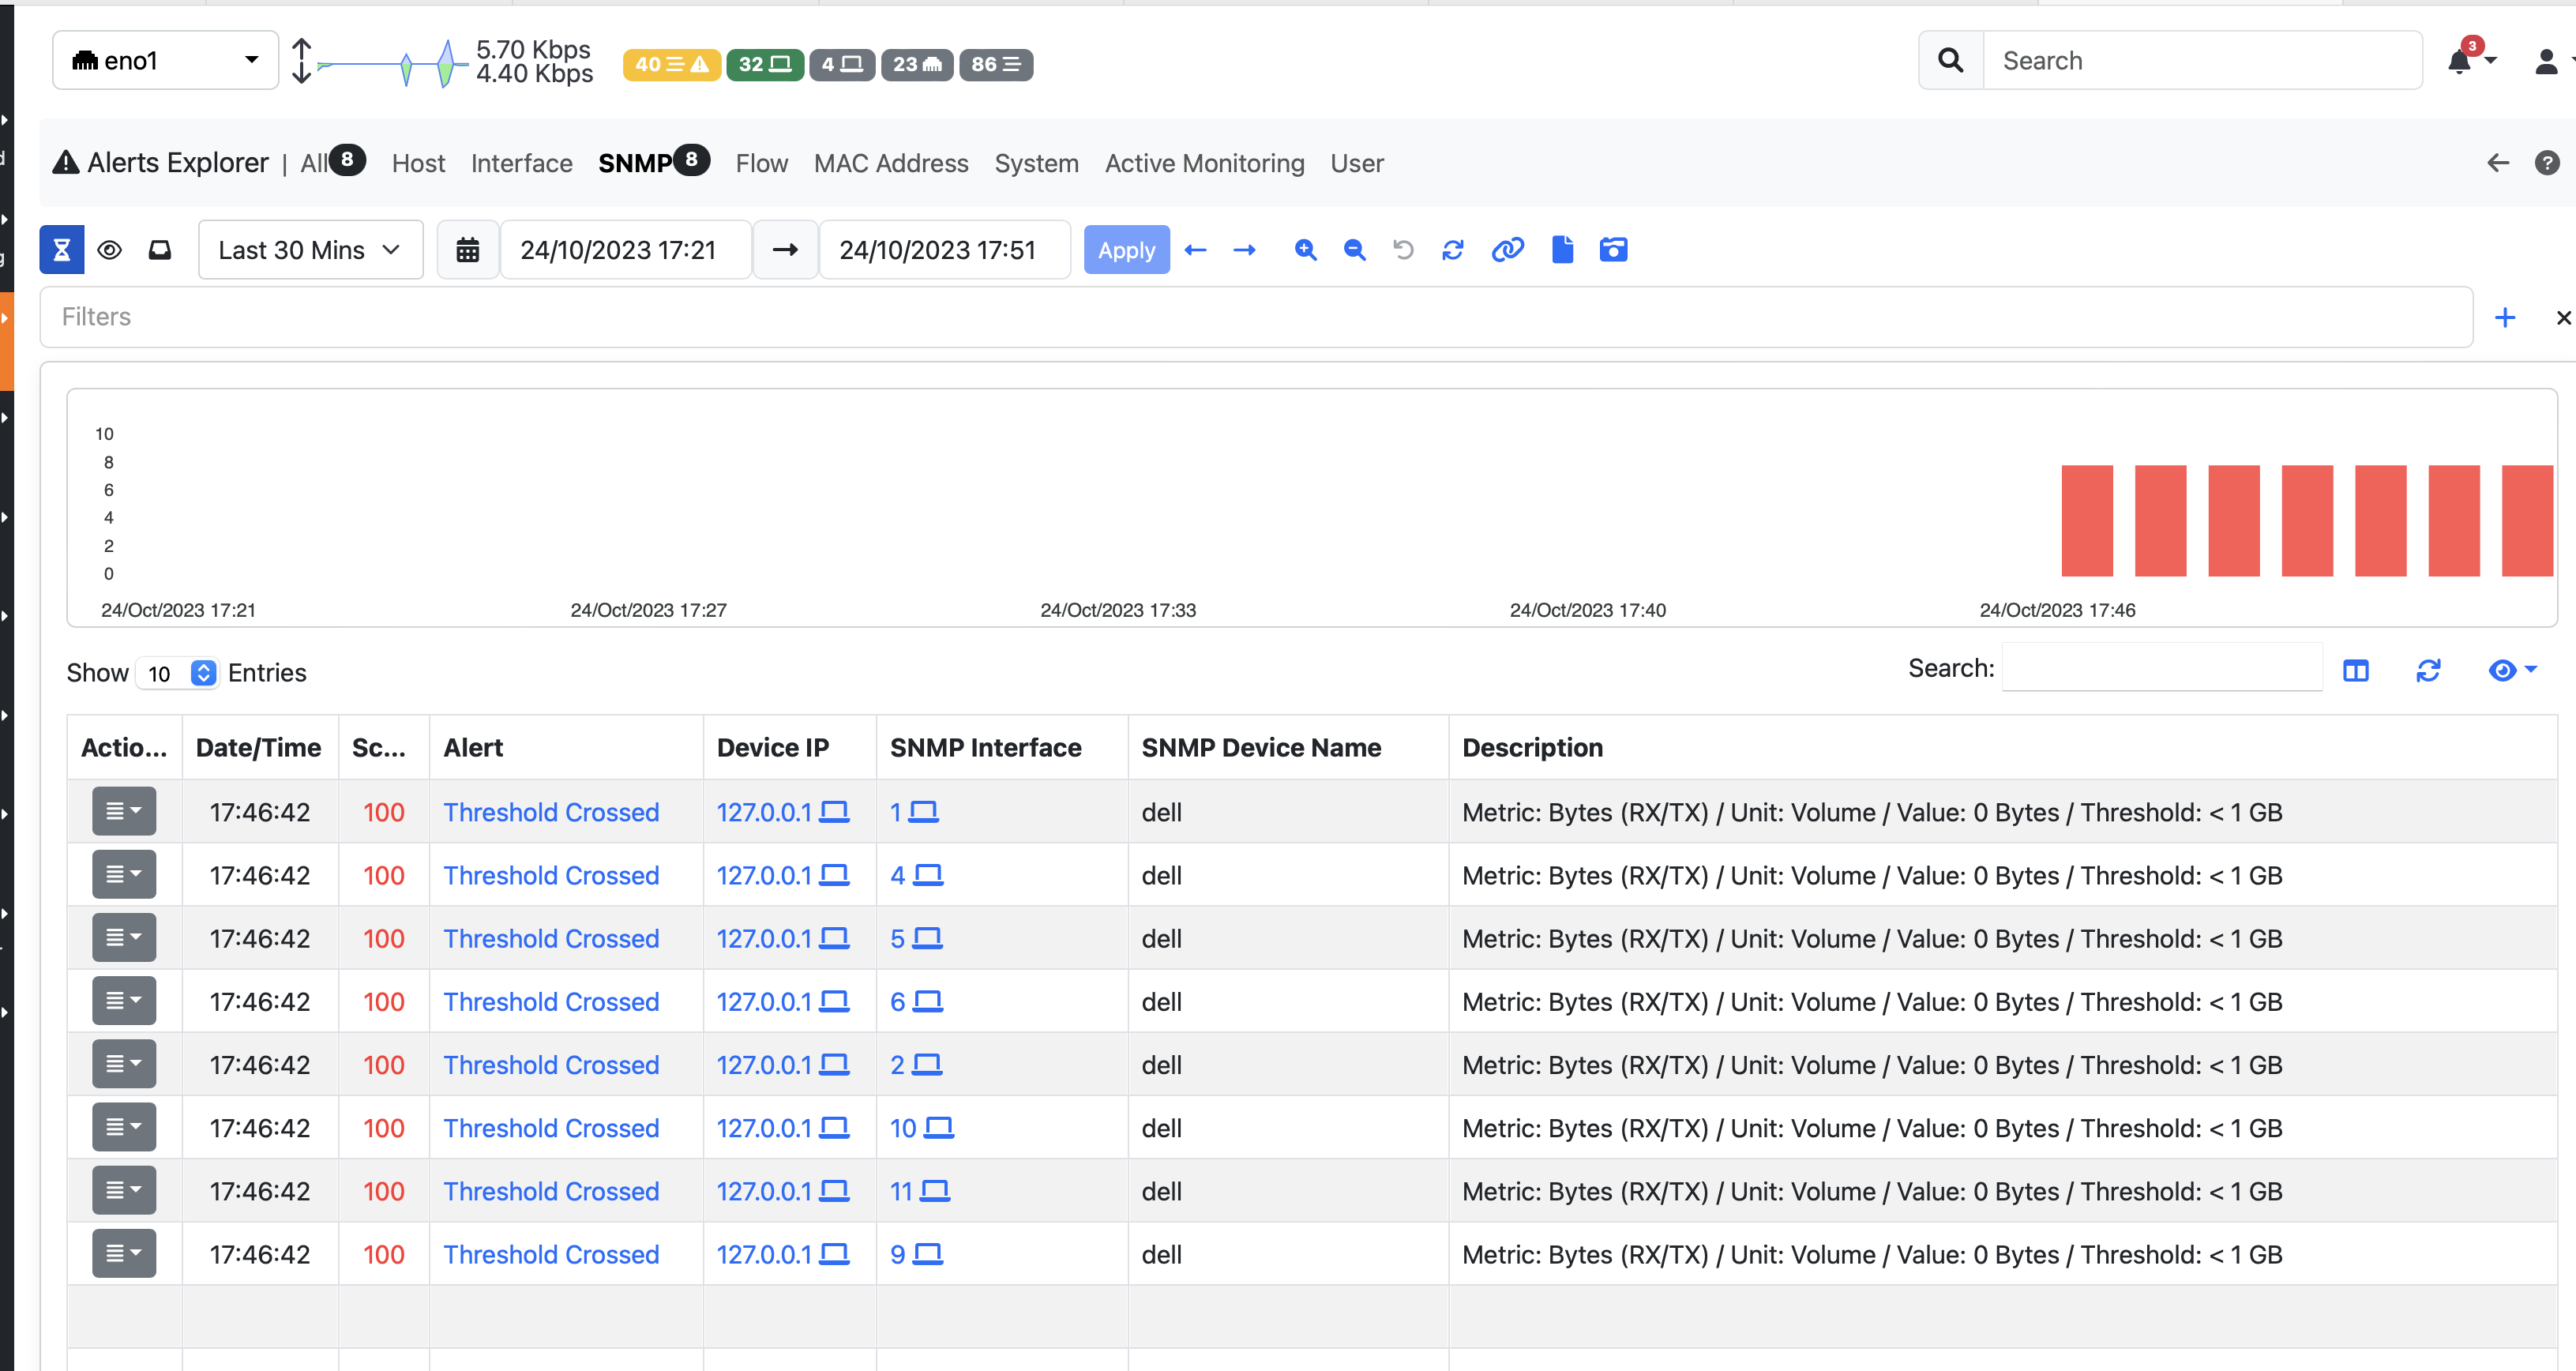2576x1371 pixels.
Task: Open the Last 30 Mins time dropdown
Action: [310, 250]
